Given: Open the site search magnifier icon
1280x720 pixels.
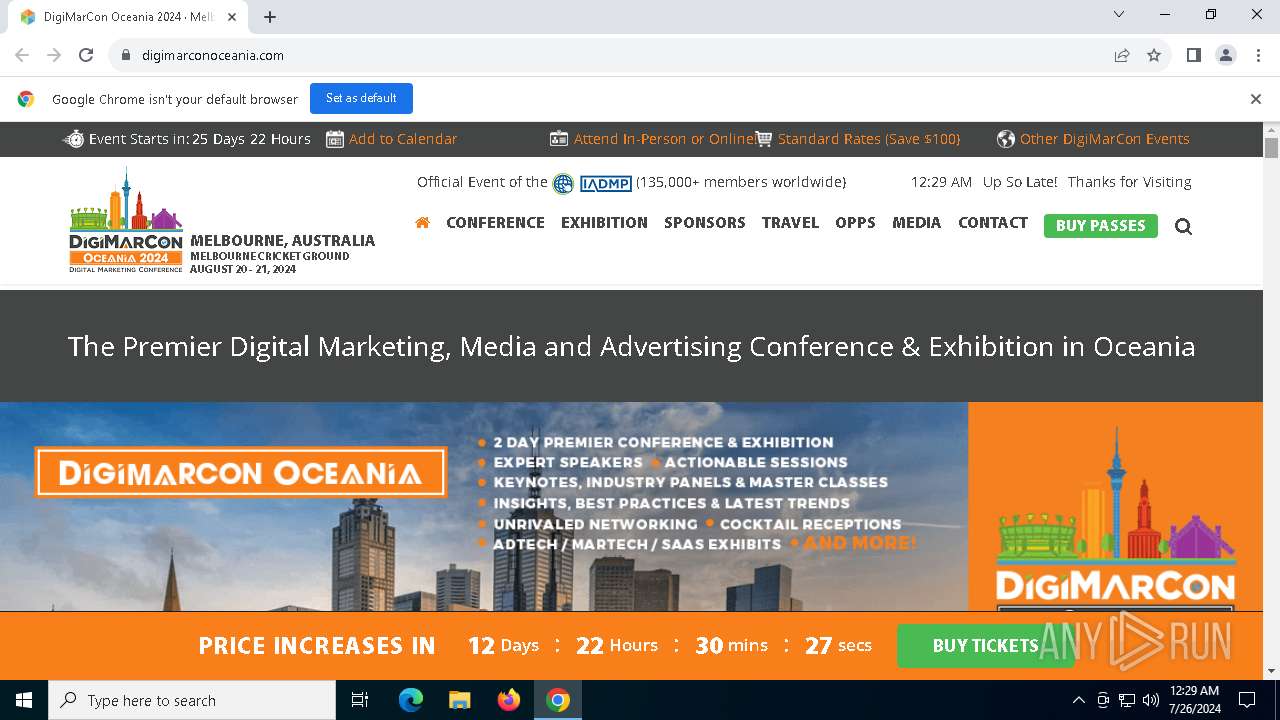Looking at the screenshot, I should (x=1183, y=226).
